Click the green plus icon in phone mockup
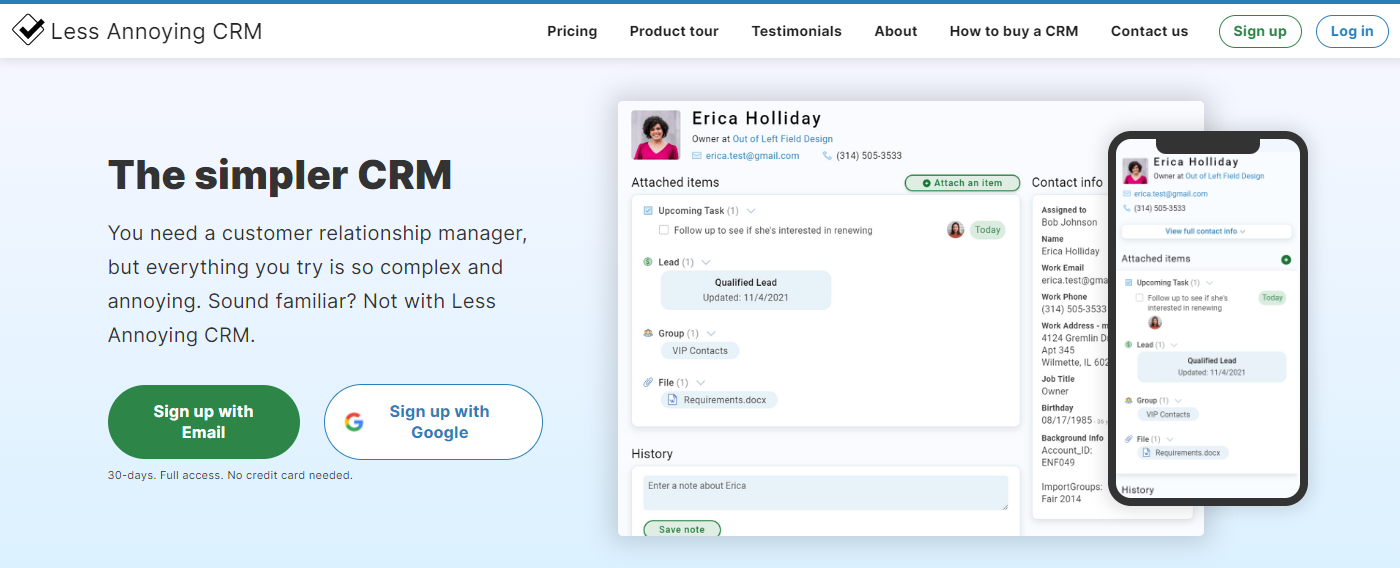This screenshot has height=568, width=1400. click(1286, 260)
